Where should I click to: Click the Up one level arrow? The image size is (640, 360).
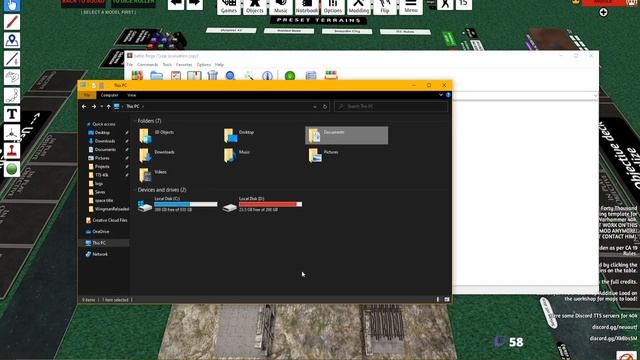108,107
